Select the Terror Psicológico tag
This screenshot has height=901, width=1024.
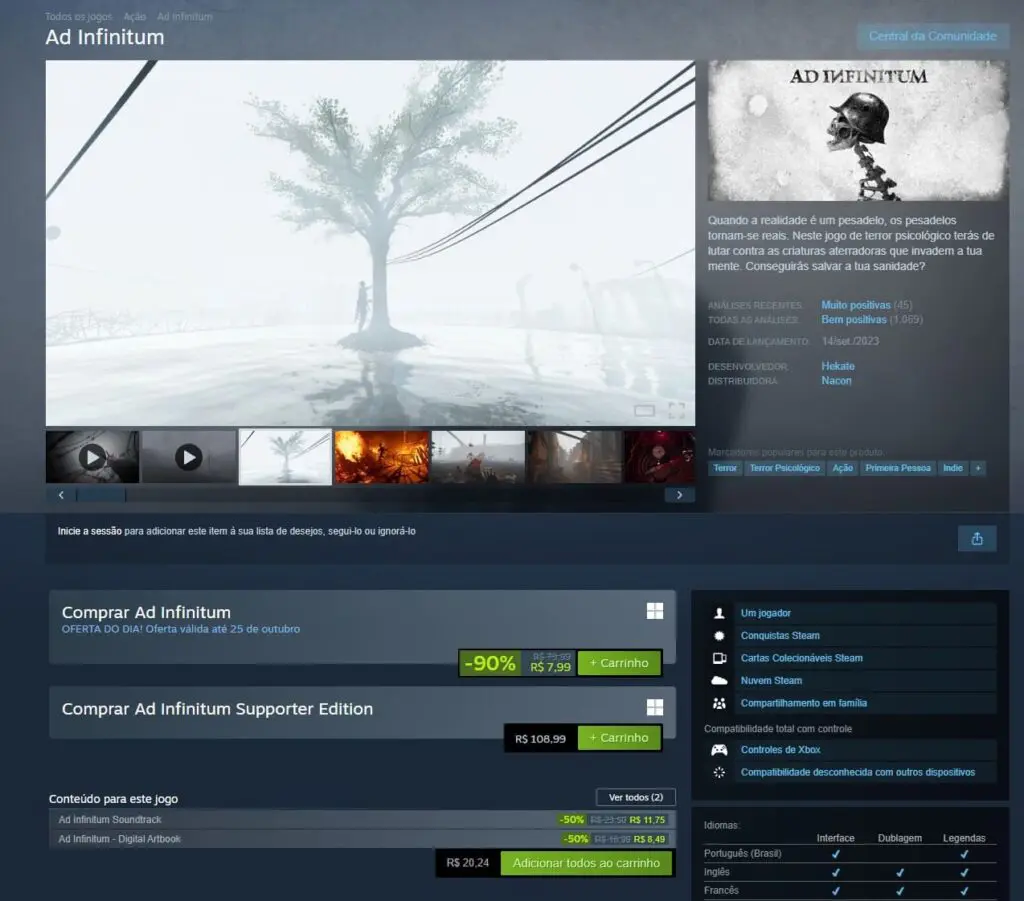click(784, 468)
